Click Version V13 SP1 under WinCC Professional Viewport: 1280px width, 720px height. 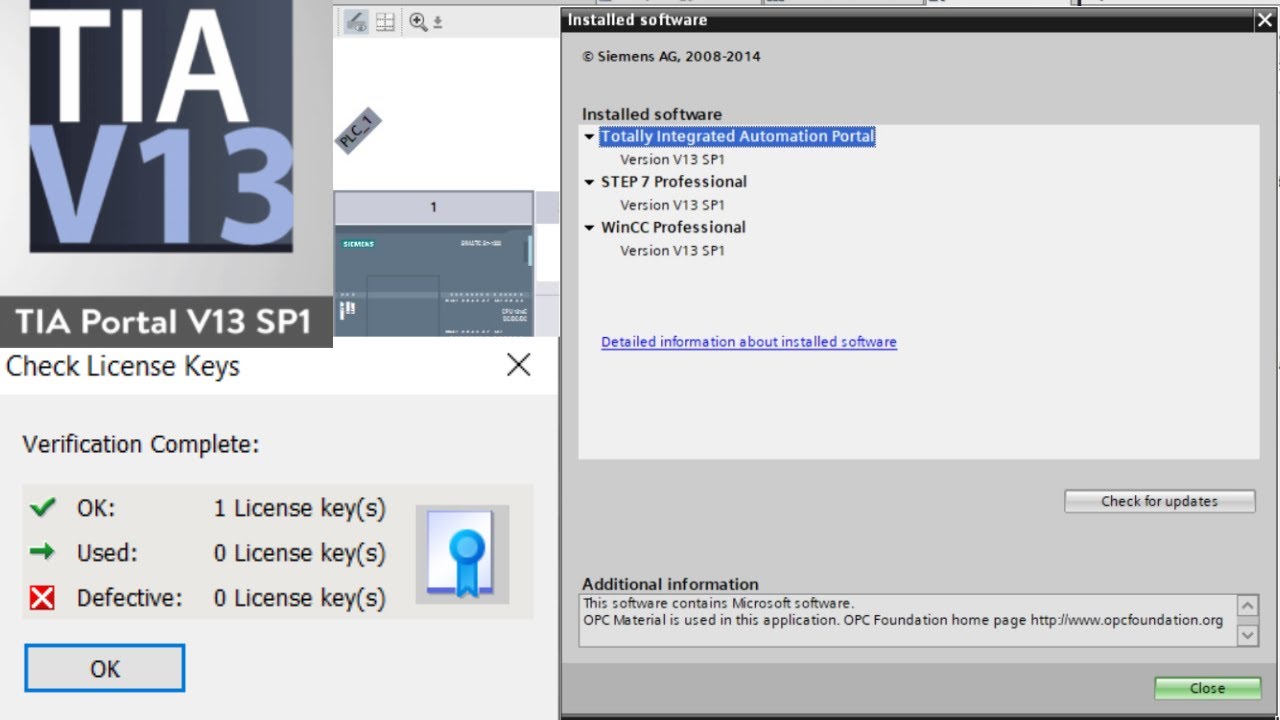tap(672, 251)
